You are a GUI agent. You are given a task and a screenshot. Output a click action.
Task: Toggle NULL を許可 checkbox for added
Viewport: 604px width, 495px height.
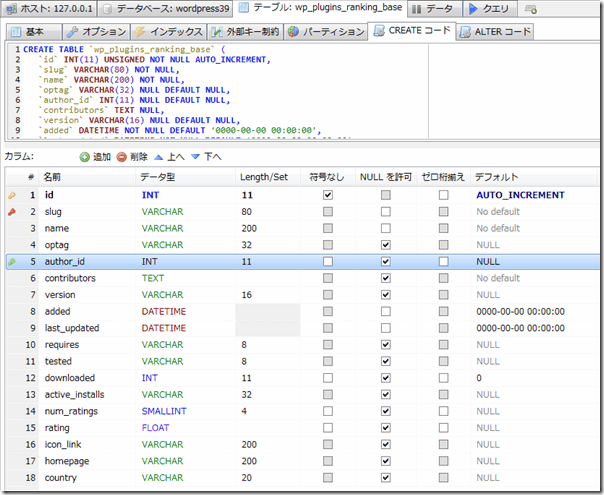[x=386, y=311]
